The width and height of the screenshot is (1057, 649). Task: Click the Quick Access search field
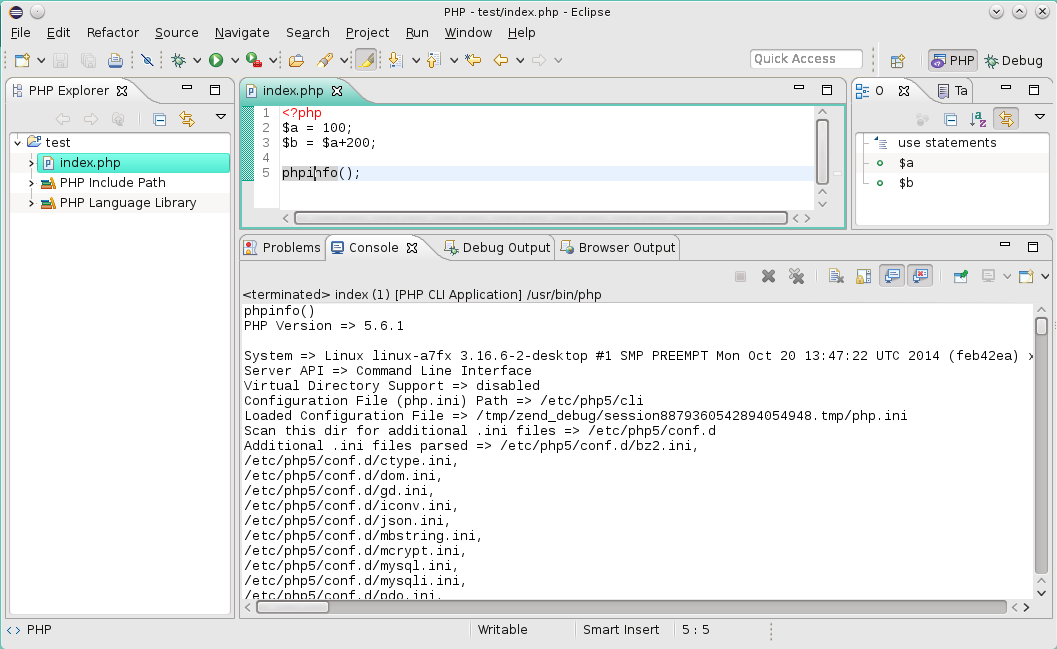pos(805,59)
